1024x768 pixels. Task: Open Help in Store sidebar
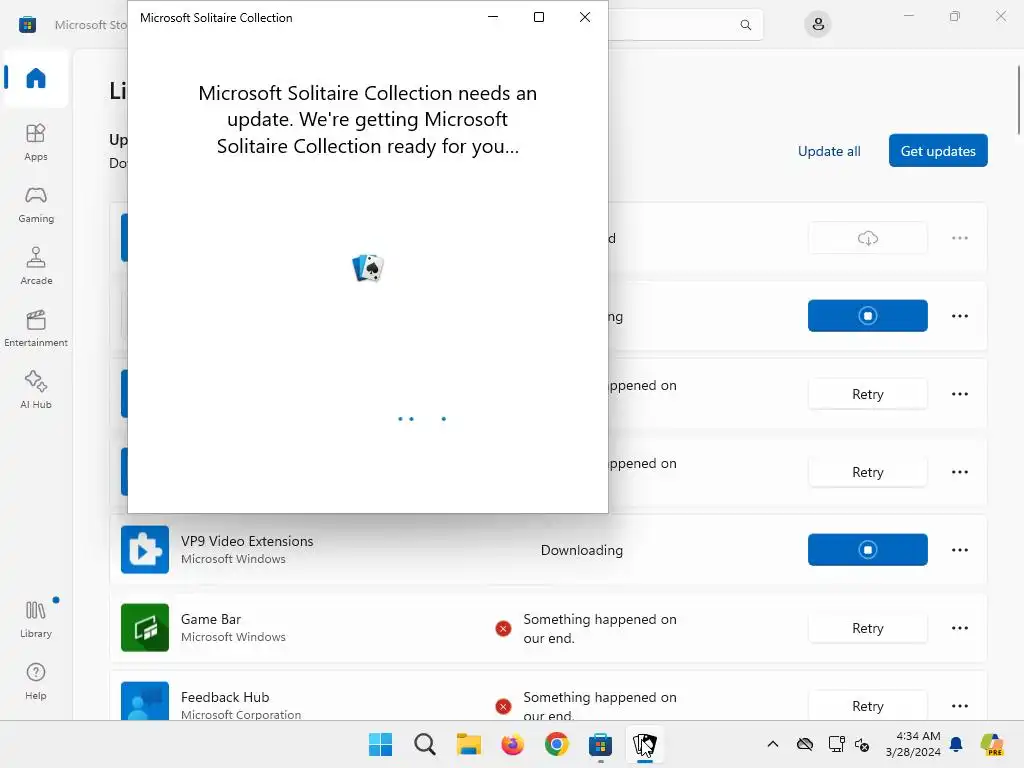click(x=36, y=681)
